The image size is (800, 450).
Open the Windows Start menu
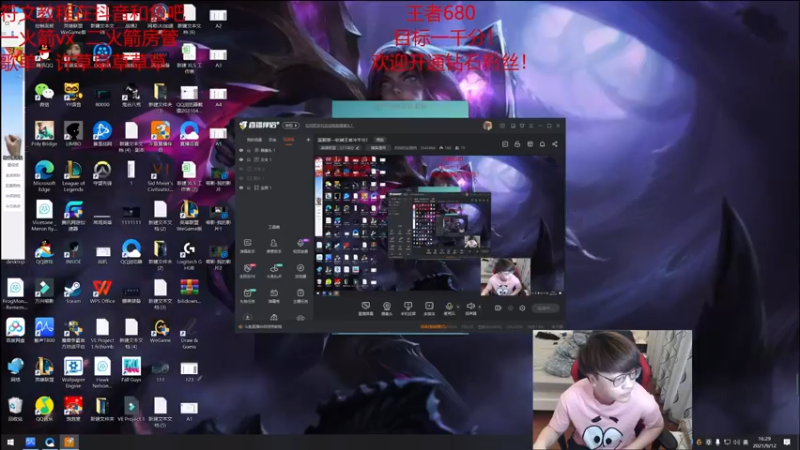[x=10, y=442]
